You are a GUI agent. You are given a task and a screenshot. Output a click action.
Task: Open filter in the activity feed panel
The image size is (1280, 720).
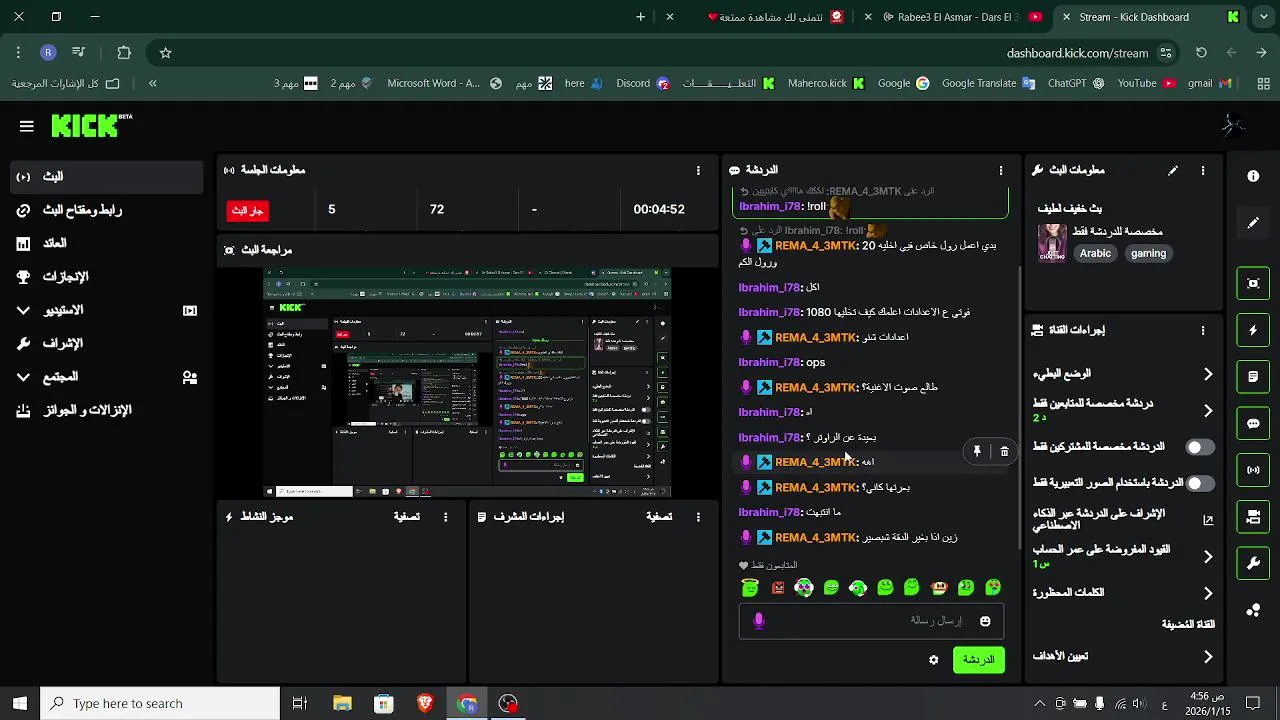pyautogui.click(x=407, y=517)
